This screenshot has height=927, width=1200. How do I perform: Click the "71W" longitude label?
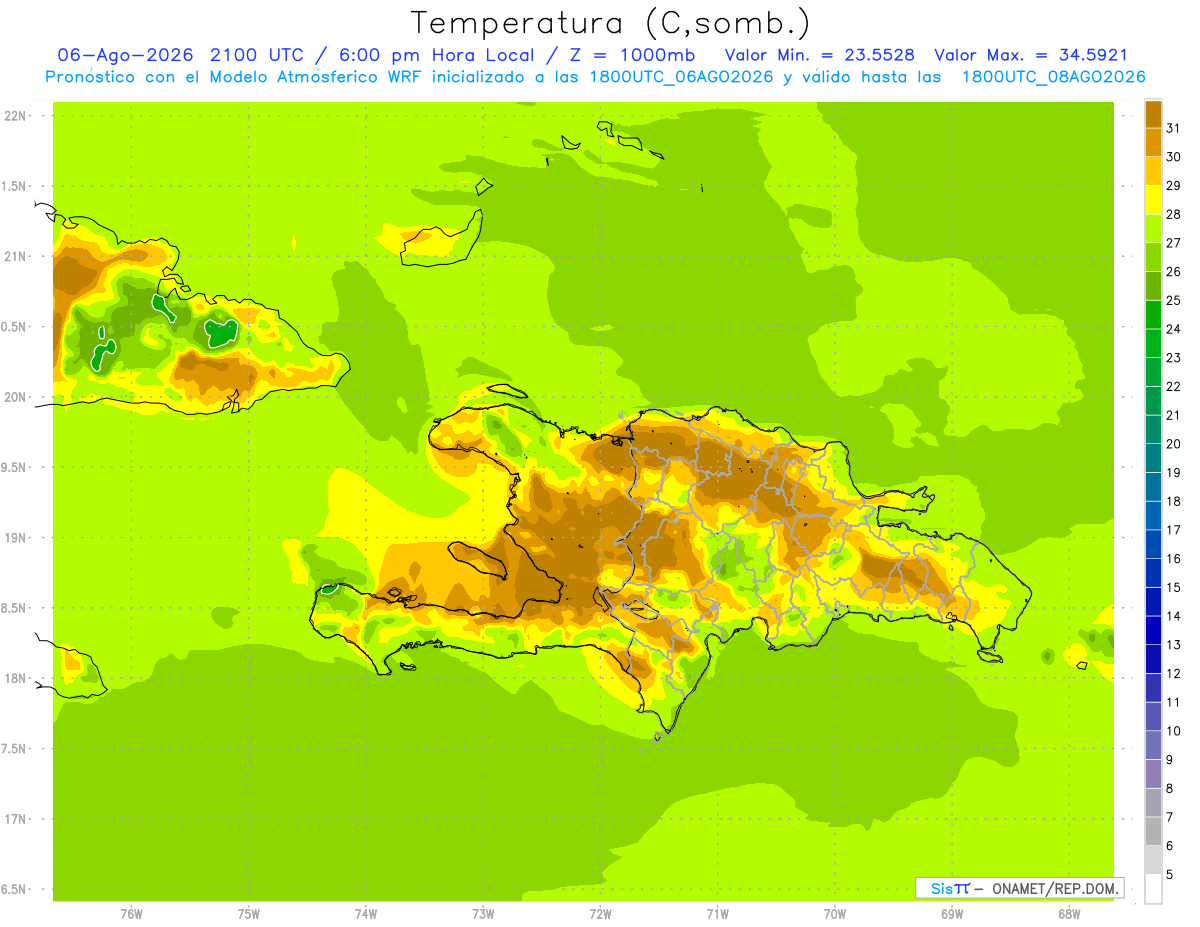pyautogui.click(x=717, y=913)
